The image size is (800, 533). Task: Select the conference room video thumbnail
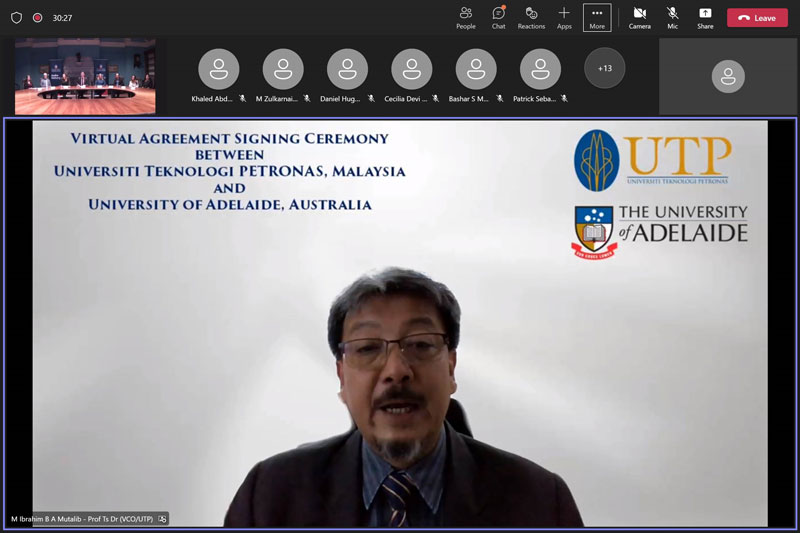(x=85, y=76)
